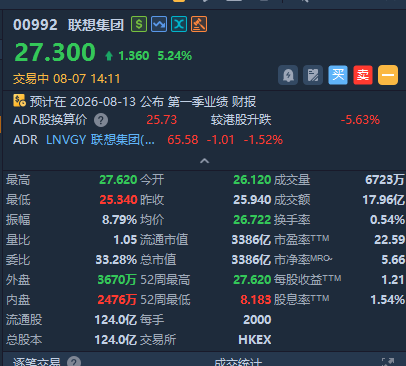Click the -5.63% 较港股升跌 value
This screenshot has height=366, width=406.
[x=360, y=120]
